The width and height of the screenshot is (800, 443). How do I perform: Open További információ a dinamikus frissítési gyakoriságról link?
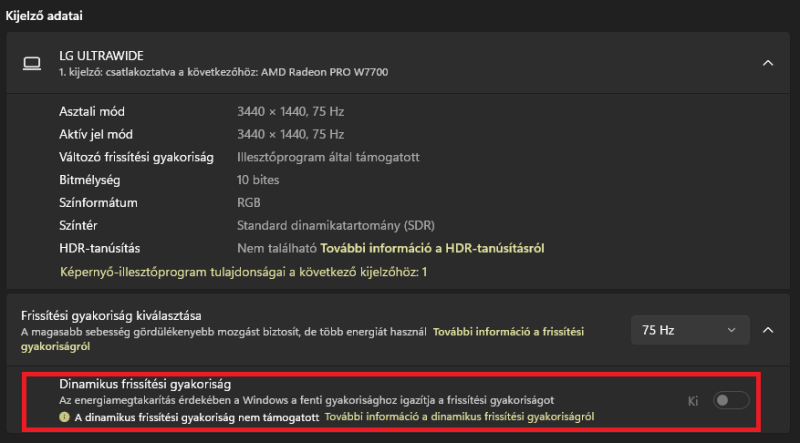[460, 417]
